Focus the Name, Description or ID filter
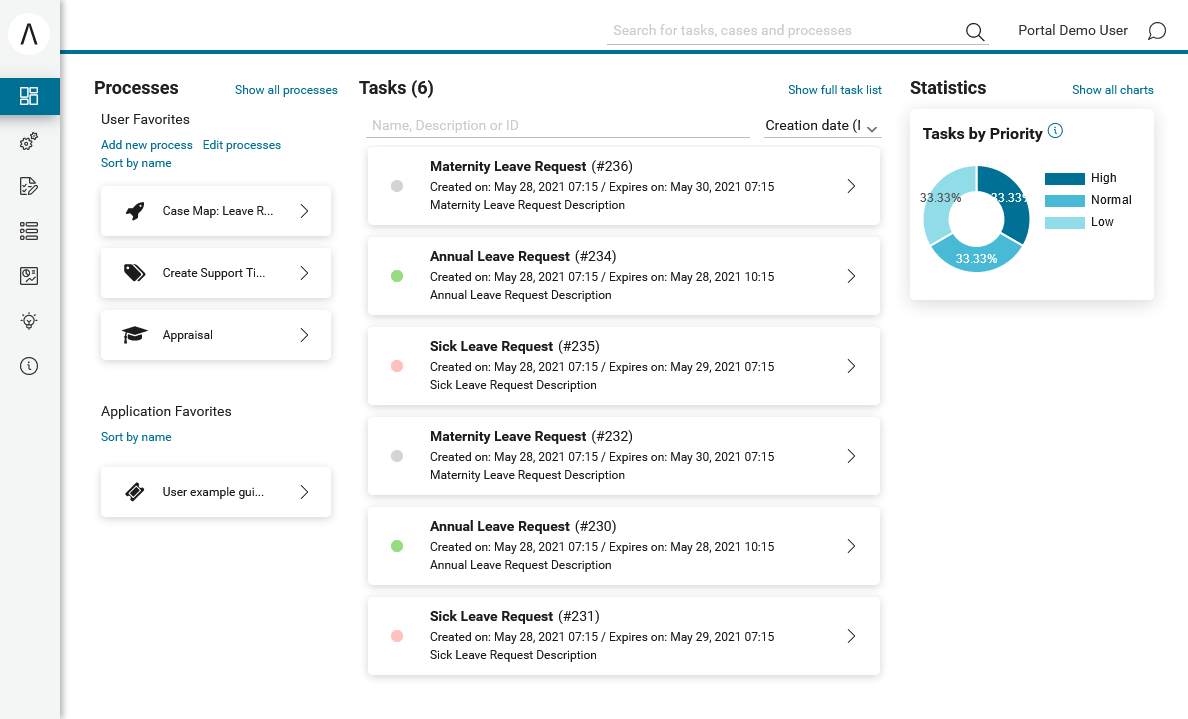This screenshot has width=1188, height=719. point(558,126)
